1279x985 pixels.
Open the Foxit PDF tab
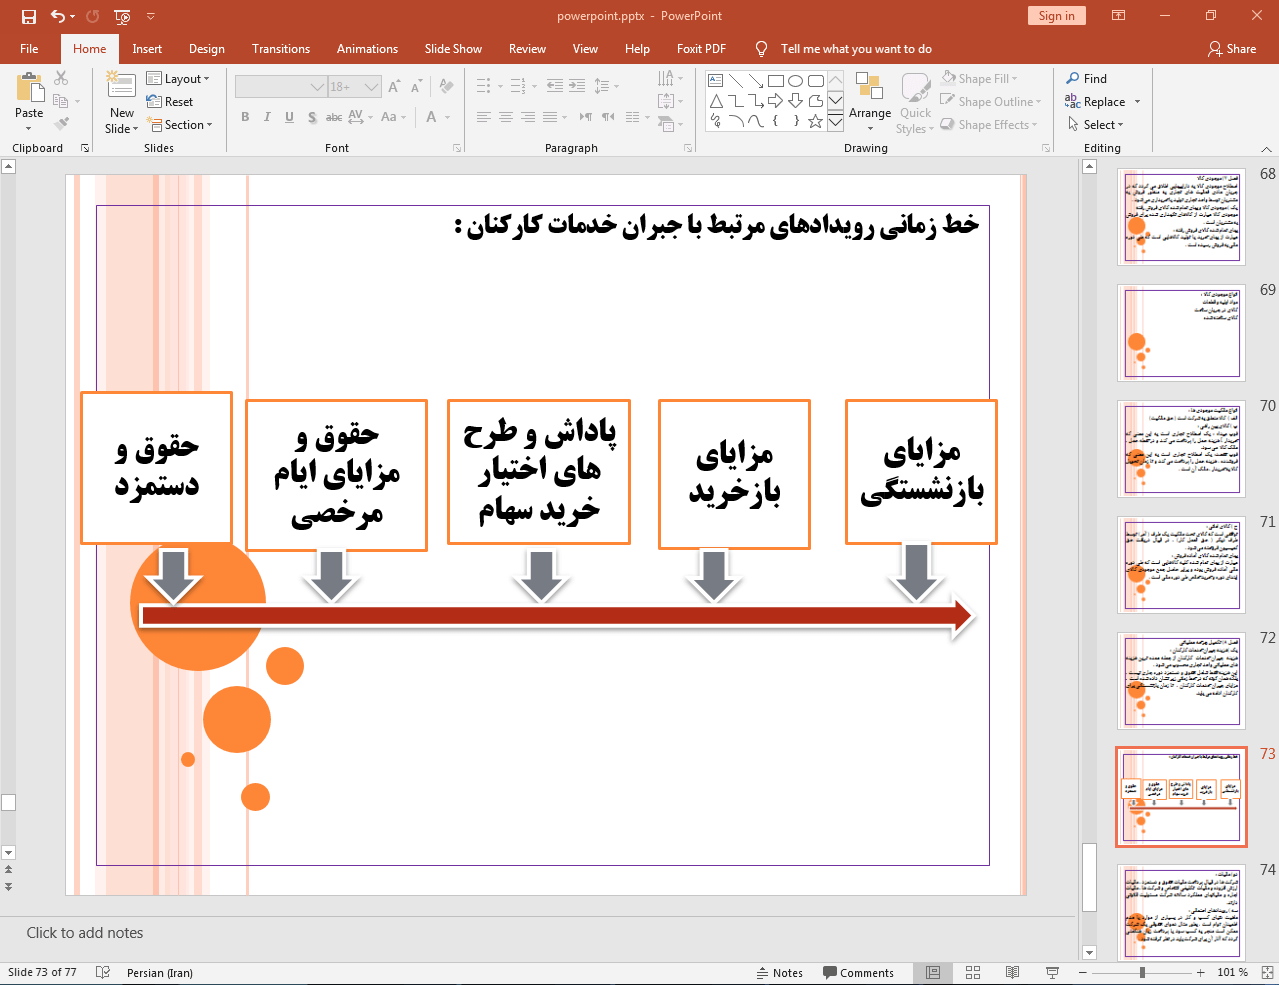click(701, 49)
